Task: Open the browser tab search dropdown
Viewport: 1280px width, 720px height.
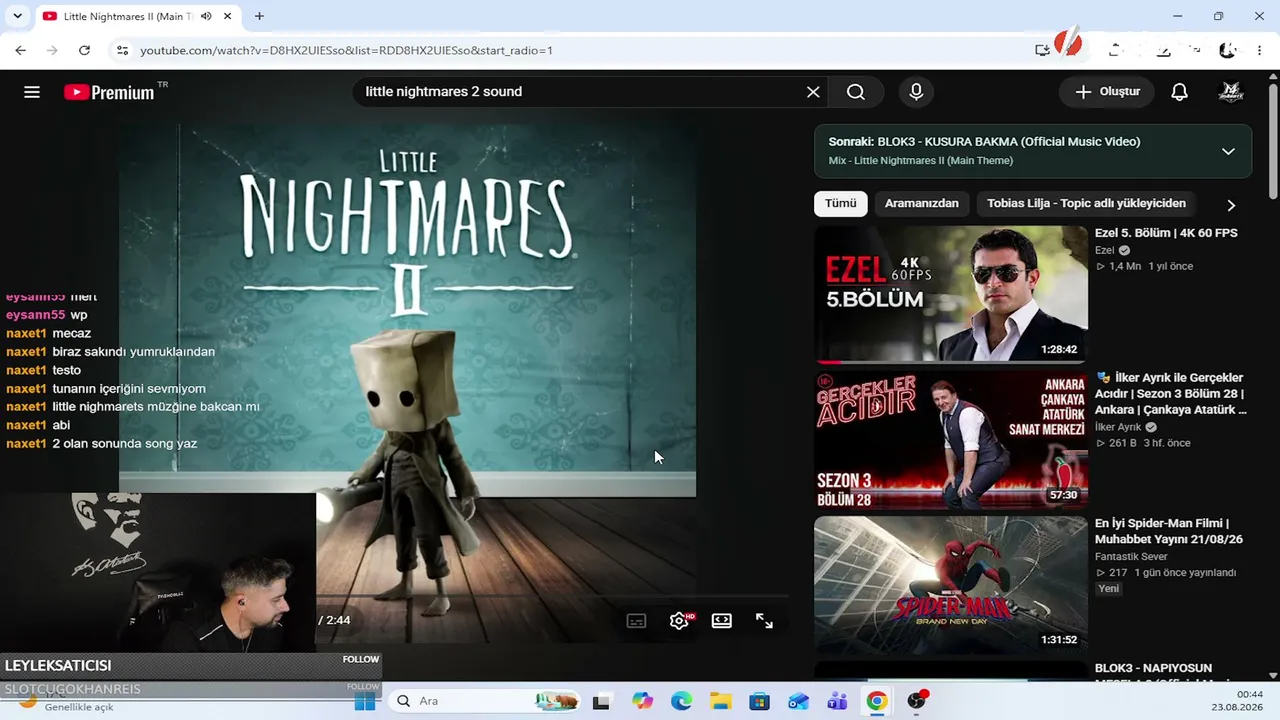Action: [17, 16]
